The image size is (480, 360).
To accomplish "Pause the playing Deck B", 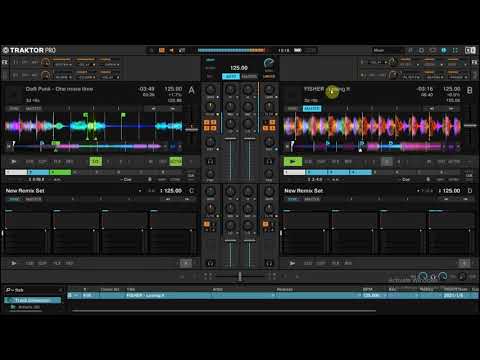I will coord(293,162).
